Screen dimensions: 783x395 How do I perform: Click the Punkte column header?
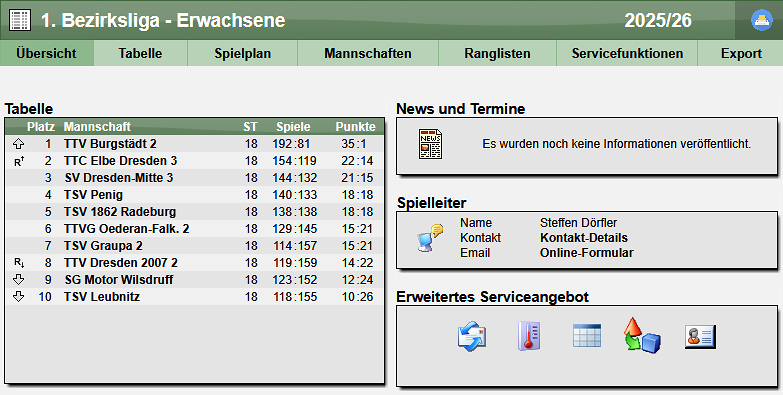point(356,127)
